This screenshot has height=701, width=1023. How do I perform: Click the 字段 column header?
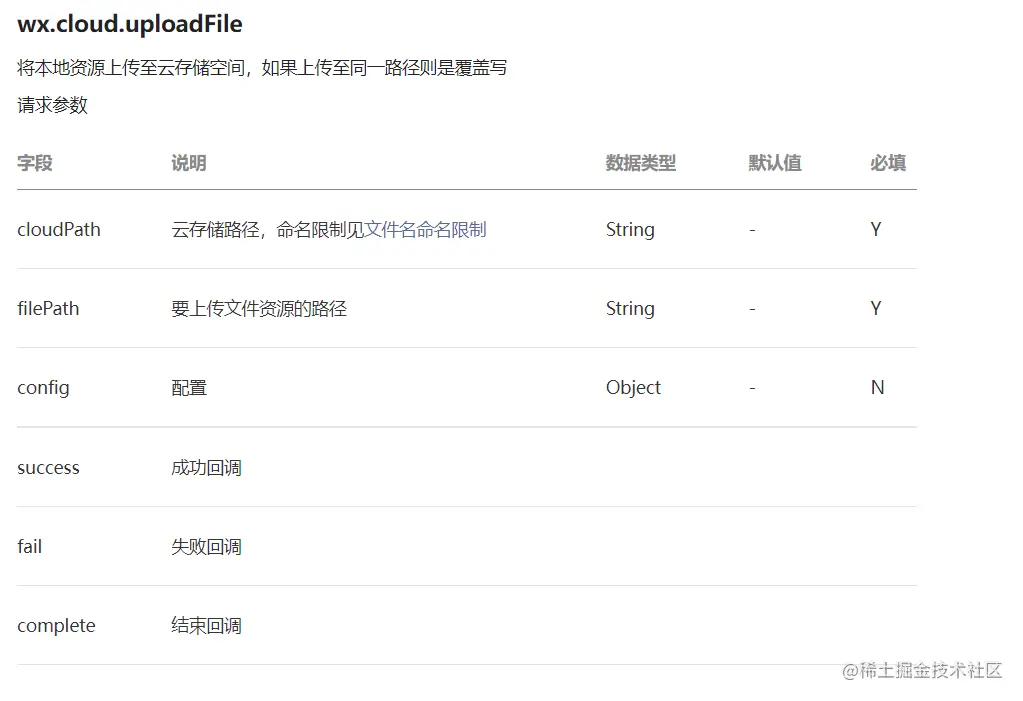click(x=35, y=163)
